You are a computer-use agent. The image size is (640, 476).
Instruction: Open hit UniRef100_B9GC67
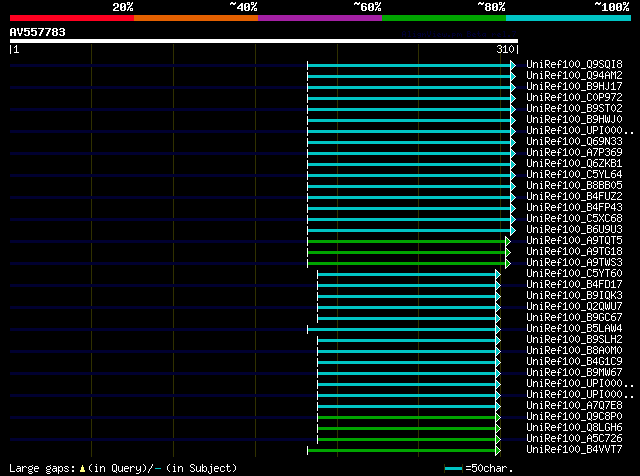pos(574,318)
